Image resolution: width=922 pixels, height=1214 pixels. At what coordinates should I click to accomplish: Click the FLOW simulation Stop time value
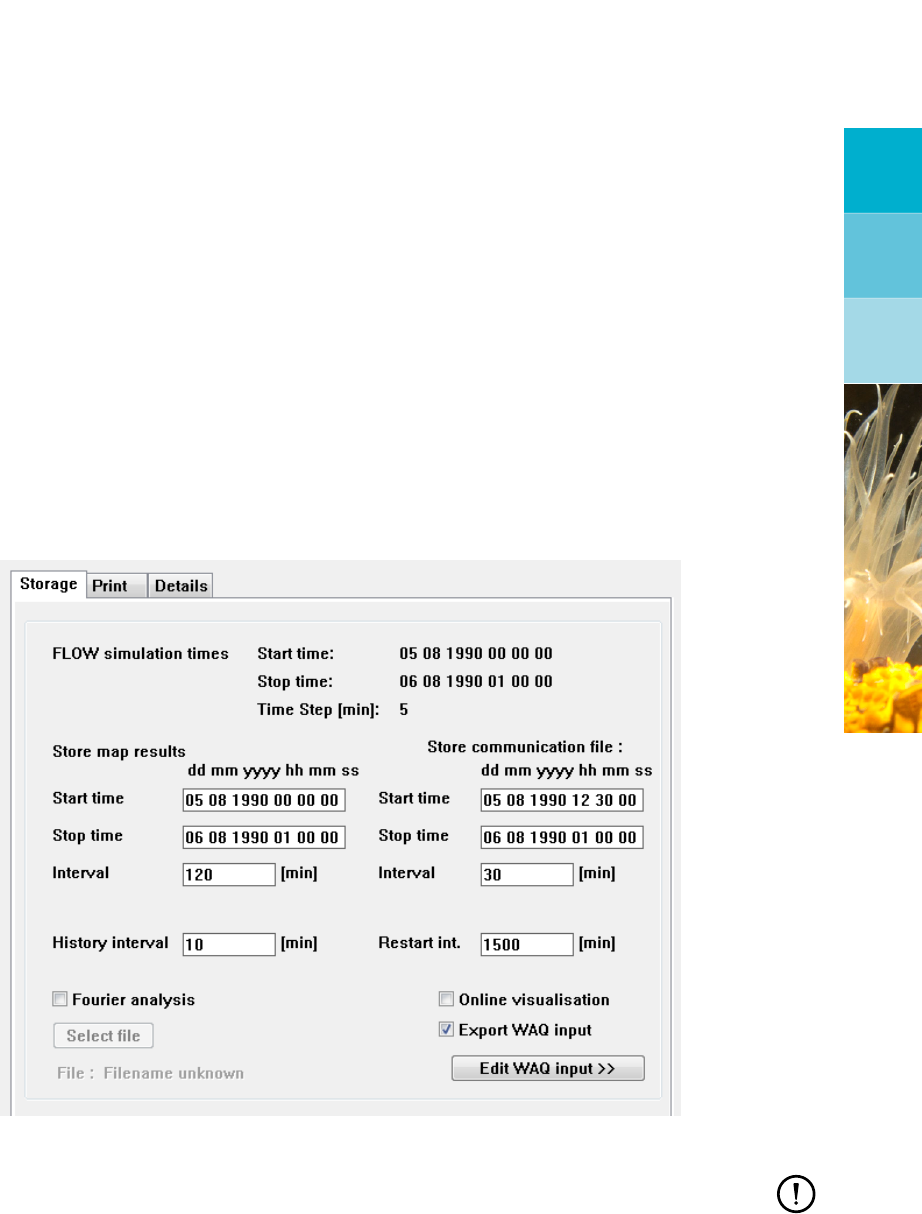click(x=476, y=682)
